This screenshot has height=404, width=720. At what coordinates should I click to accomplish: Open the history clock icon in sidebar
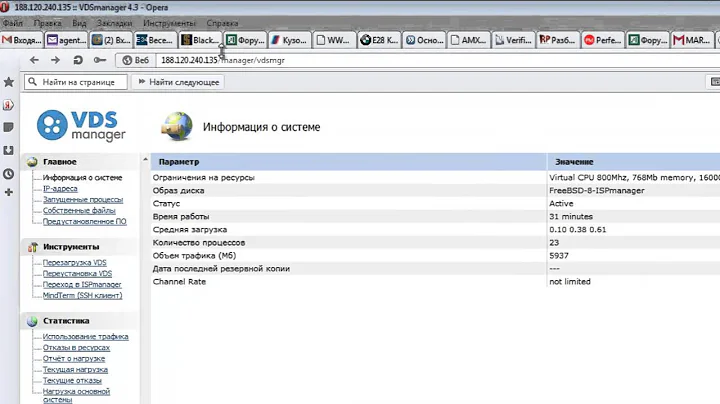point(8,174)
